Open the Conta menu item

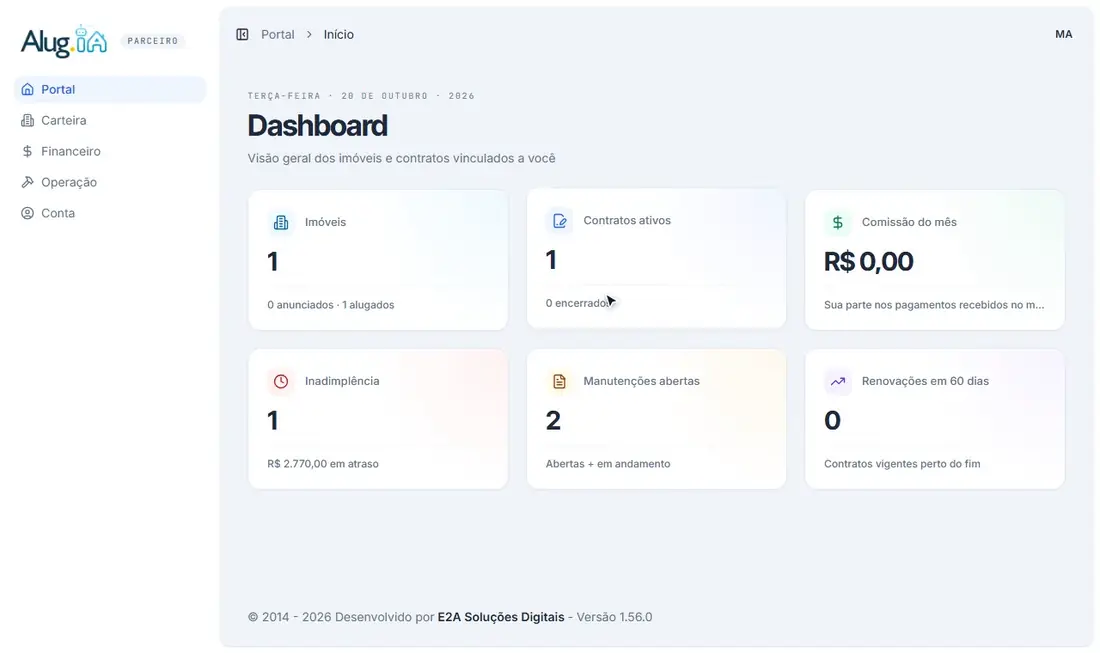(110, 213)
